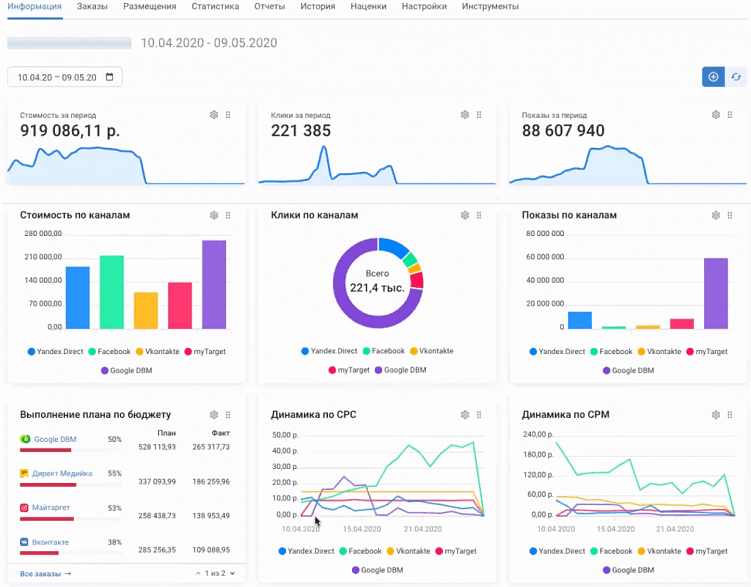This screenshot has height=587, width=751.
Task: Go to next page using down chevron
Action: click(233, 573)
